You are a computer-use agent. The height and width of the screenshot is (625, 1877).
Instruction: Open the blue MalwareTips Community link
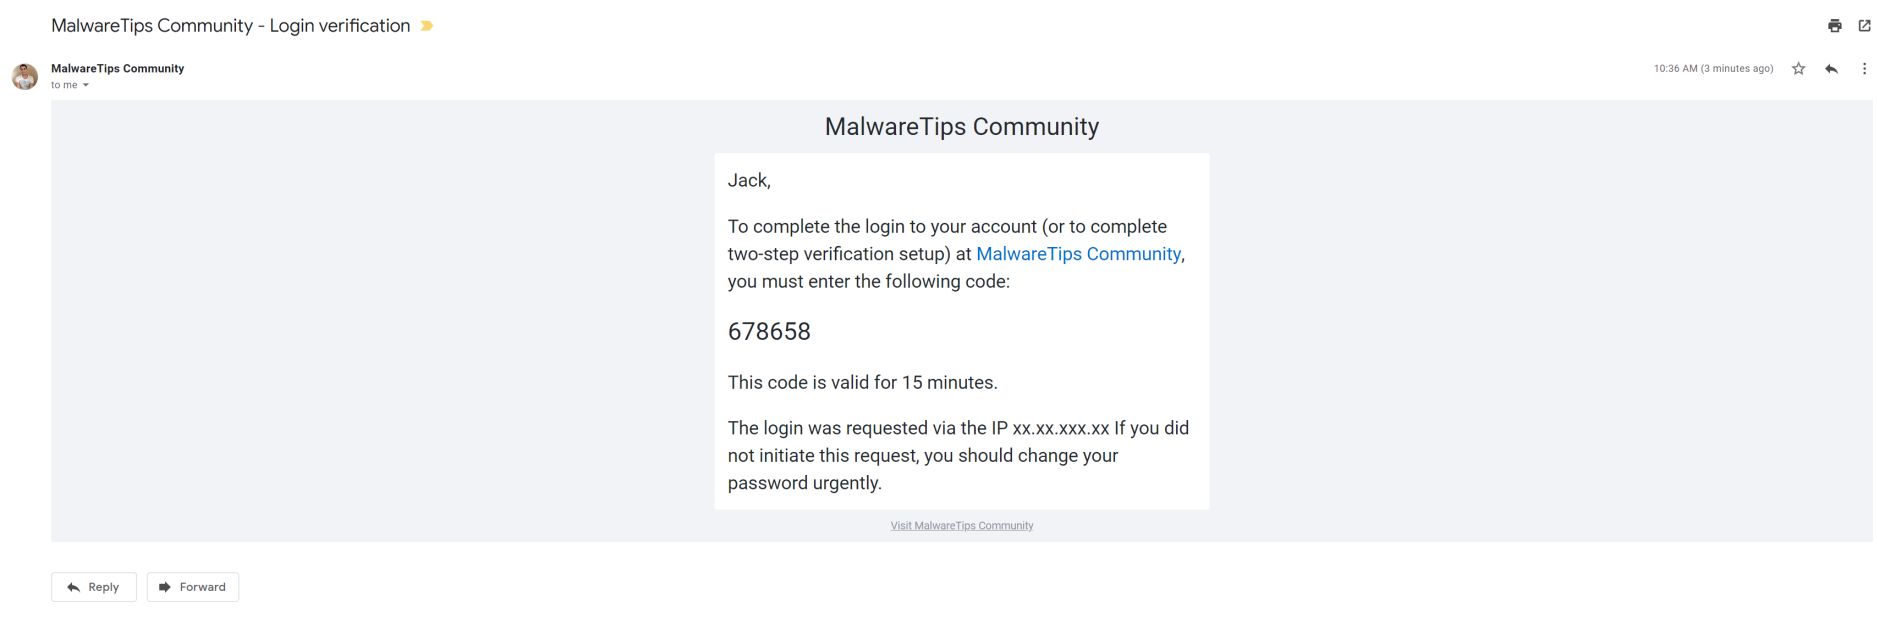(x=1078, y=254)
